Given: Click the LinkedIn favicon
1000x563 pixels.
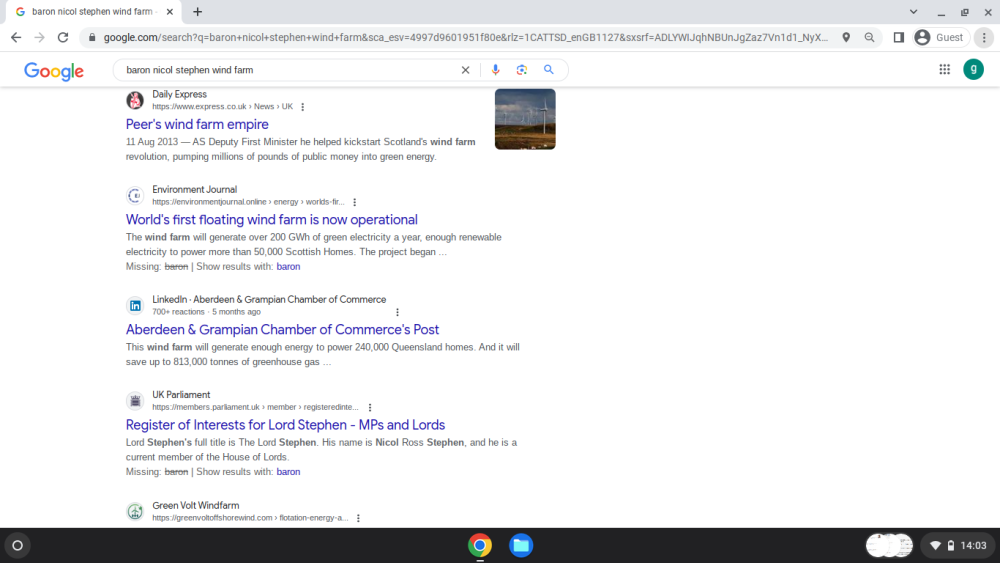Looking at the screenshot, I should (x=135, y=305).
